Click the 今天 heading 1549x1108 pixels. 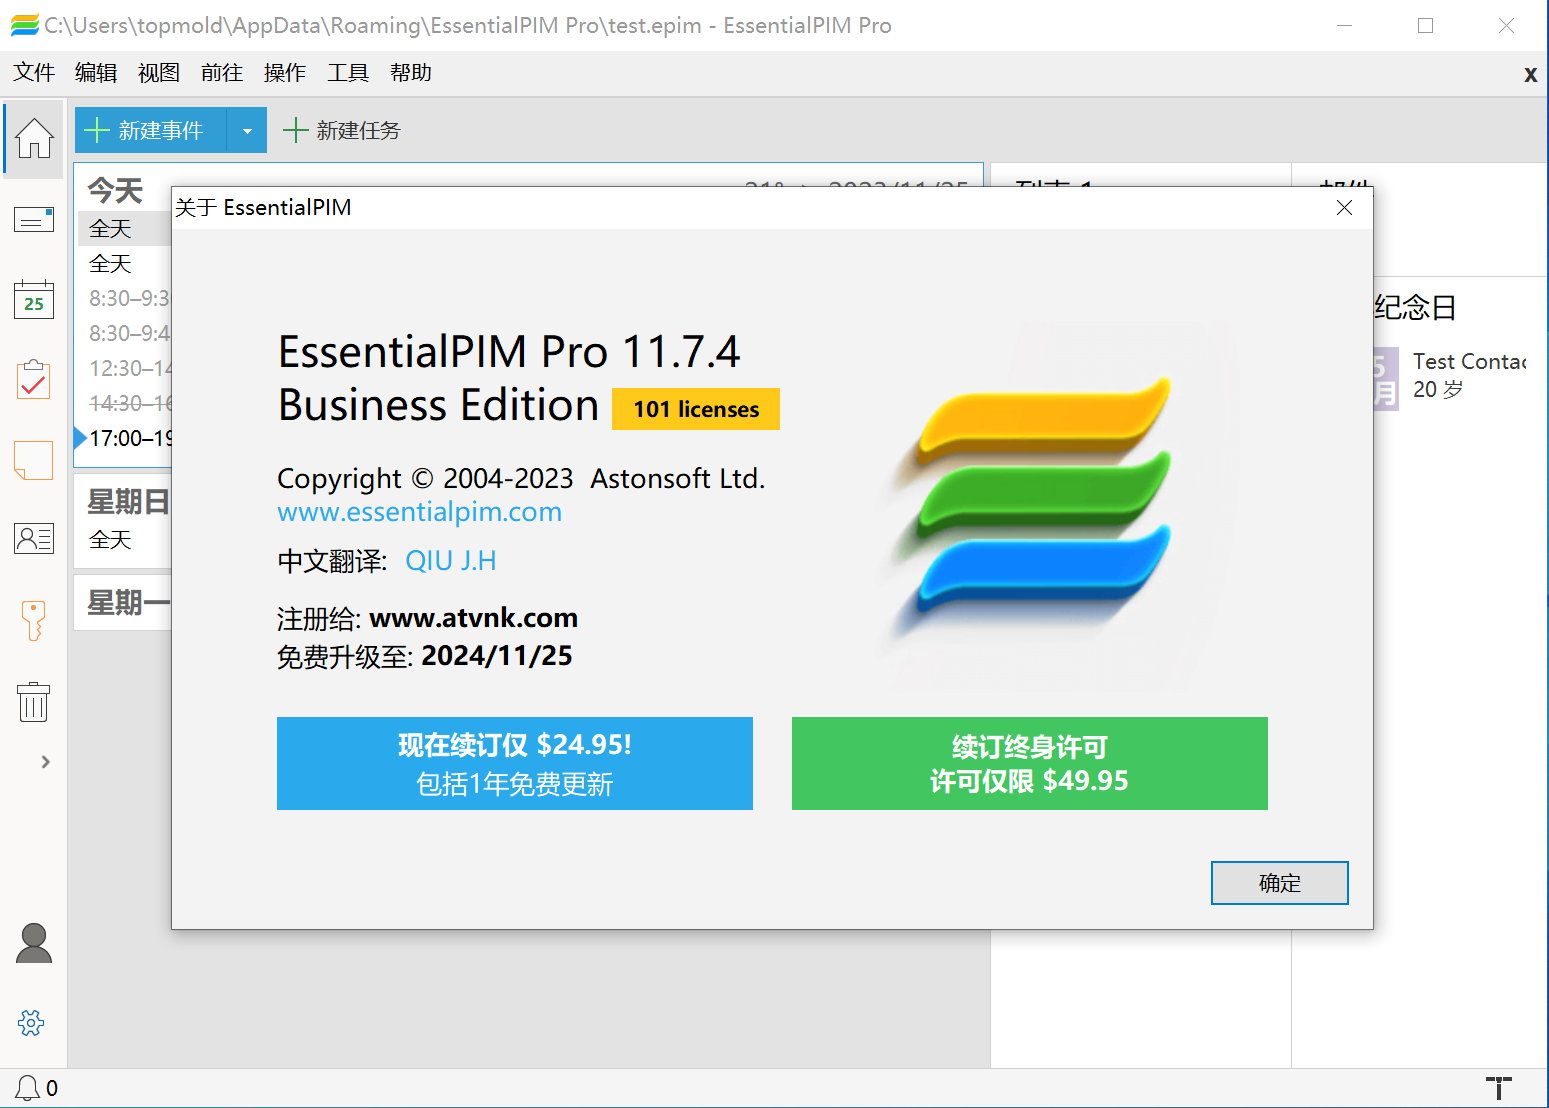115,190
